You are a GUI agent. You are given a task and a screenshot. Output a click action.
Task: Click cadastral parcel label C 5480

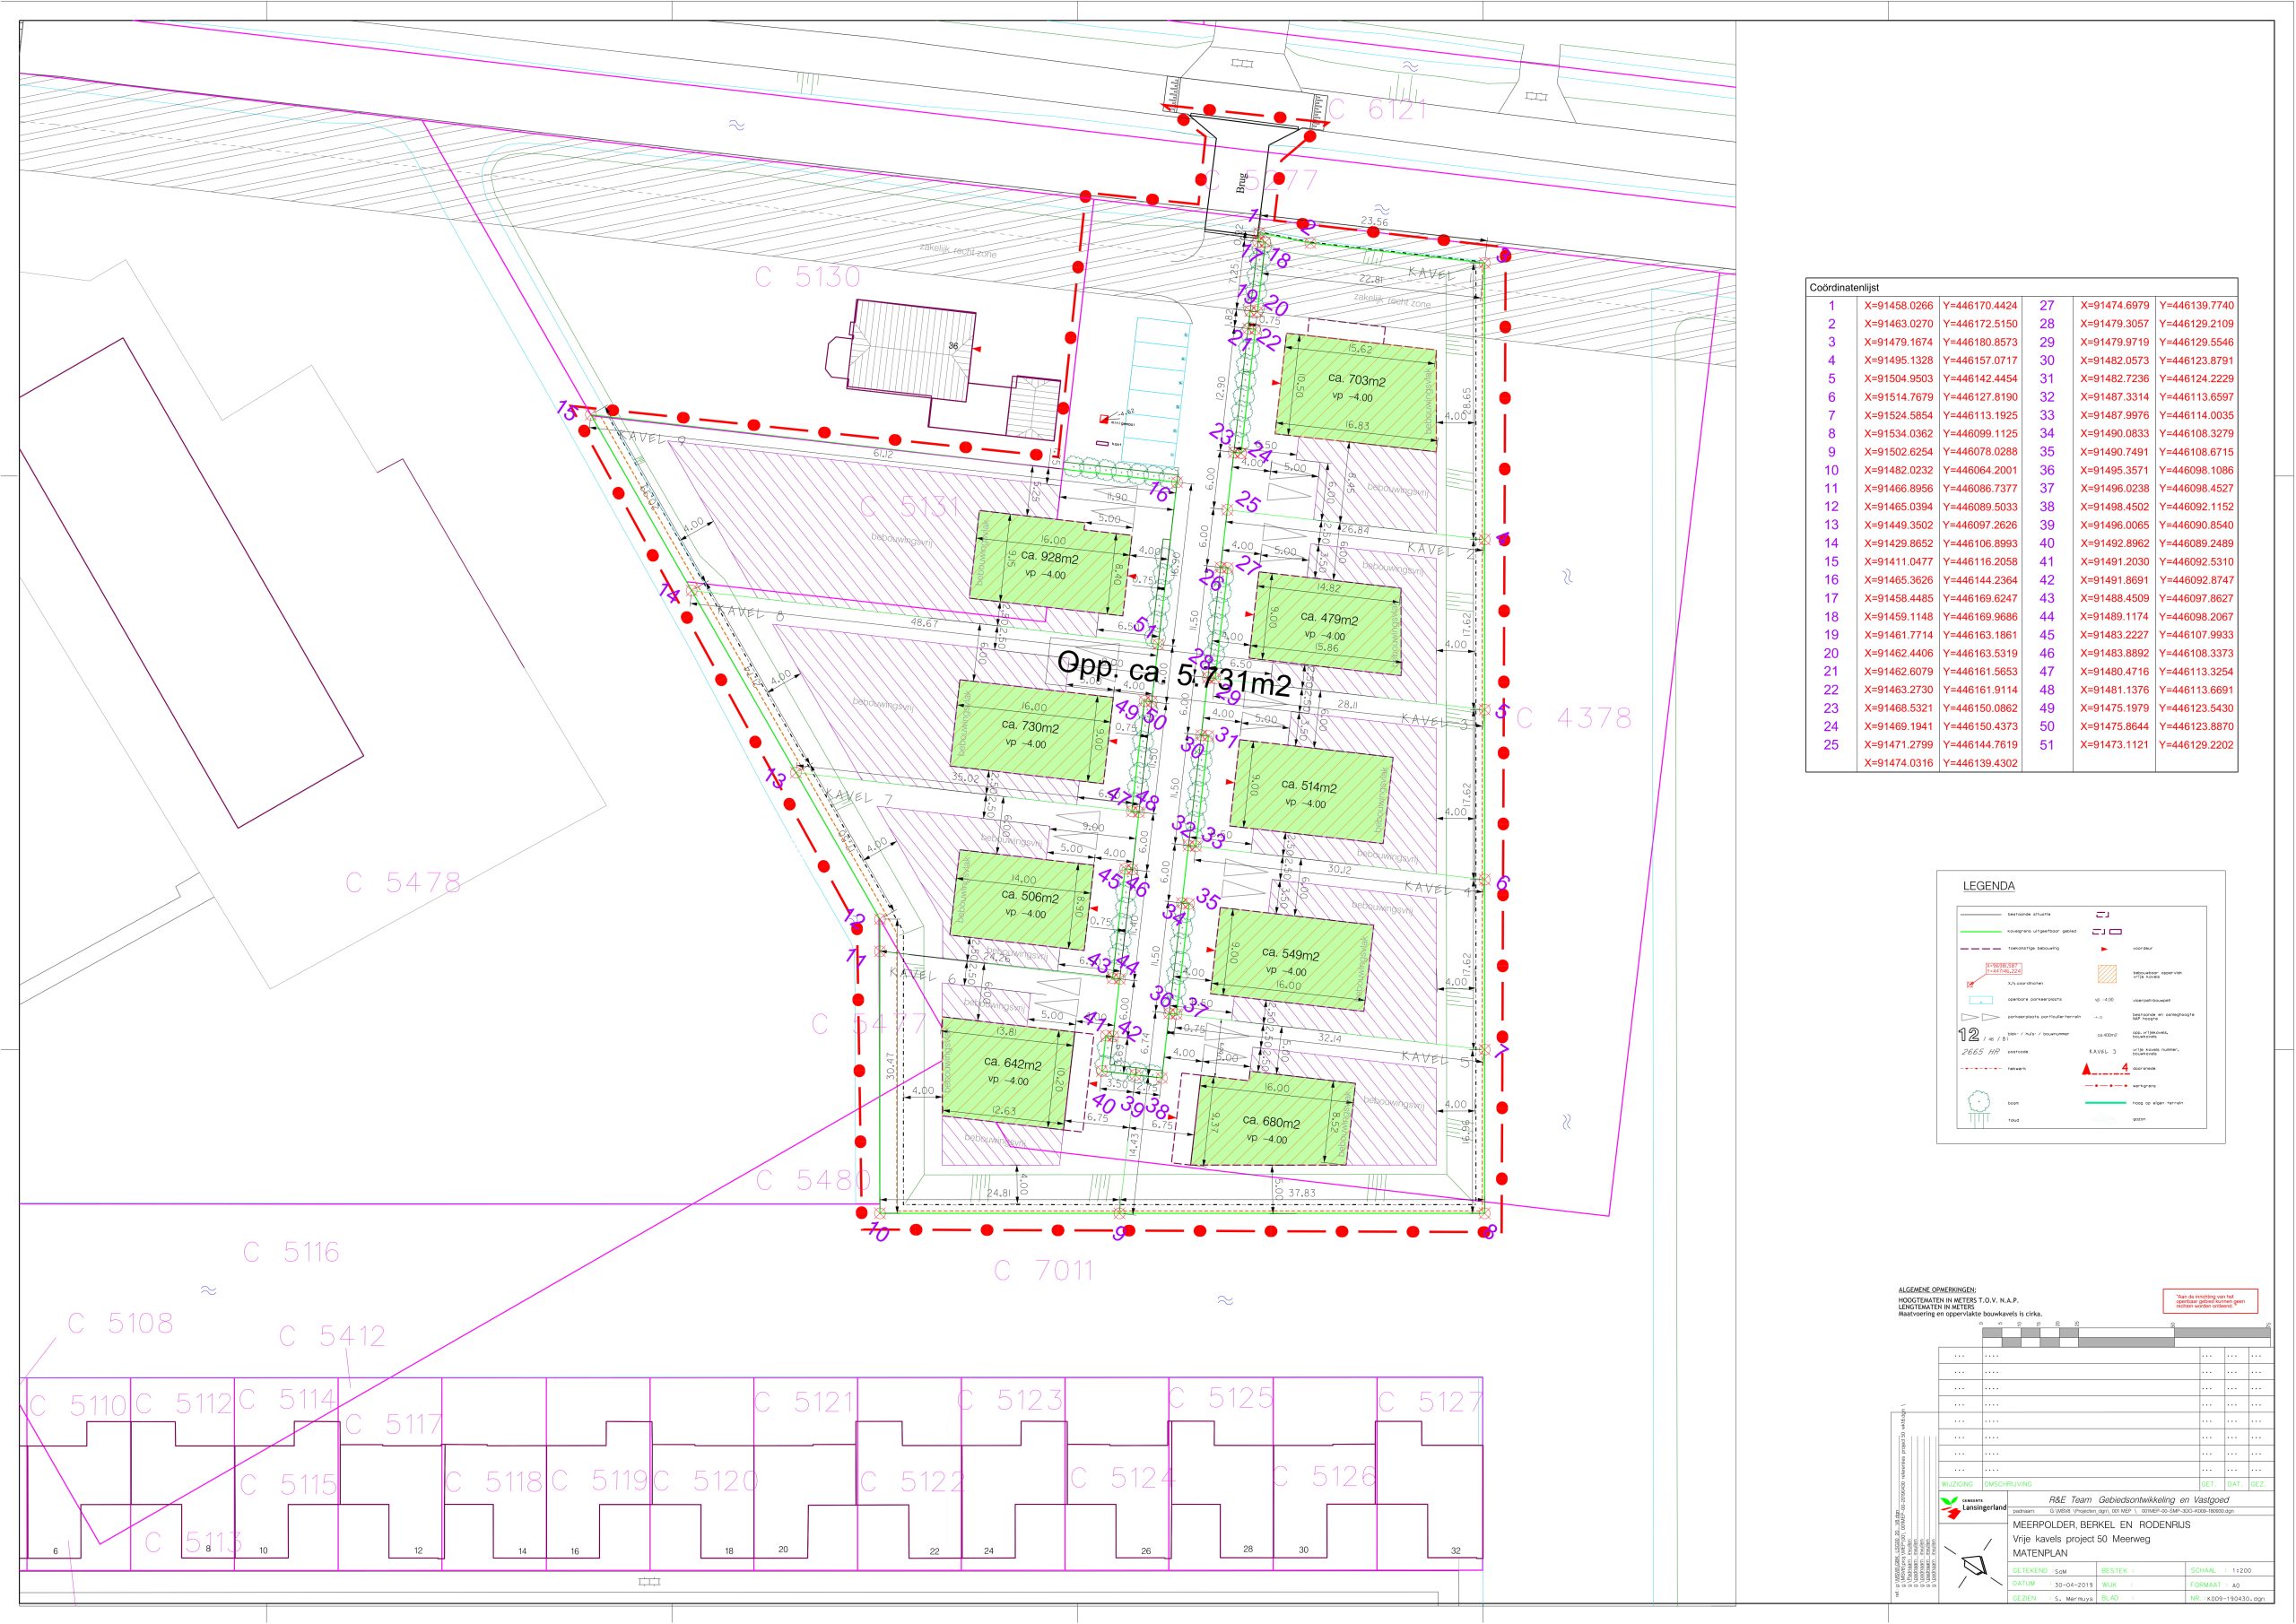tap(813, 1181)
